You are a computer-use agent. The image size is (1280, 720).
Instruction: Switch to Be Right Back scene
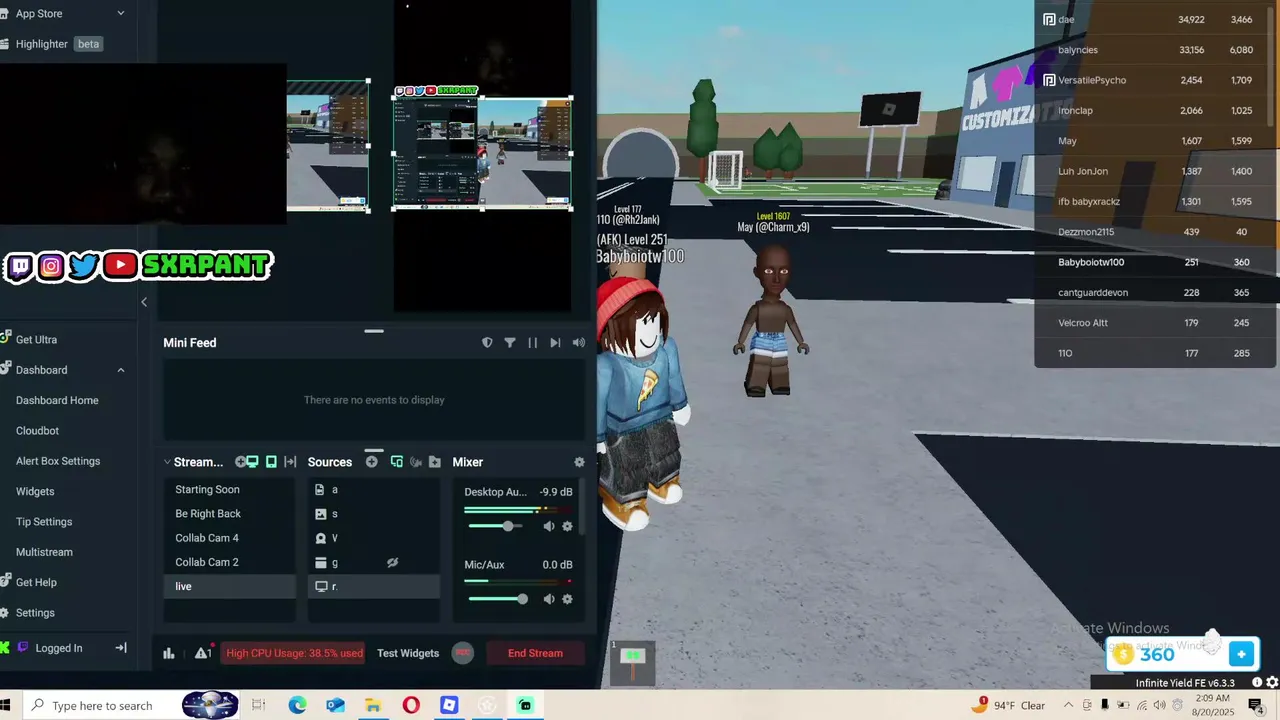(230, 514)
